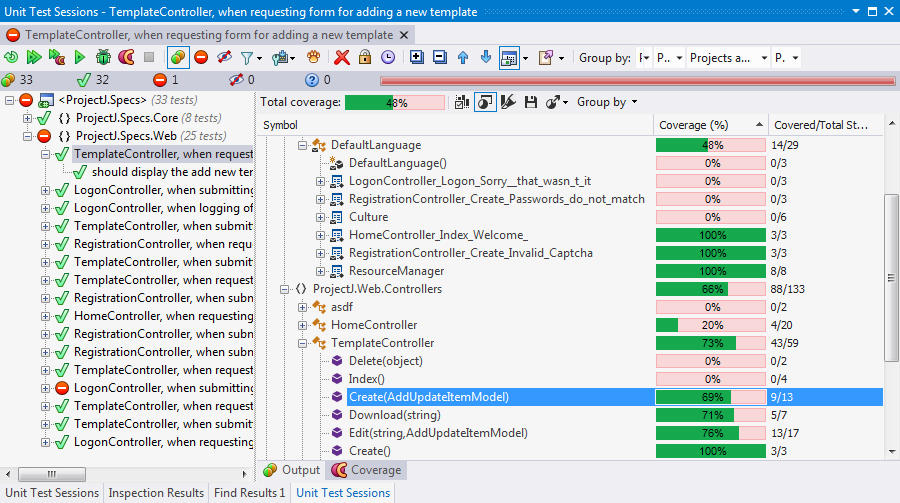
Task: Save the coverage snapshot with the floppy disk icon
Action: click(x=530, y=102)
